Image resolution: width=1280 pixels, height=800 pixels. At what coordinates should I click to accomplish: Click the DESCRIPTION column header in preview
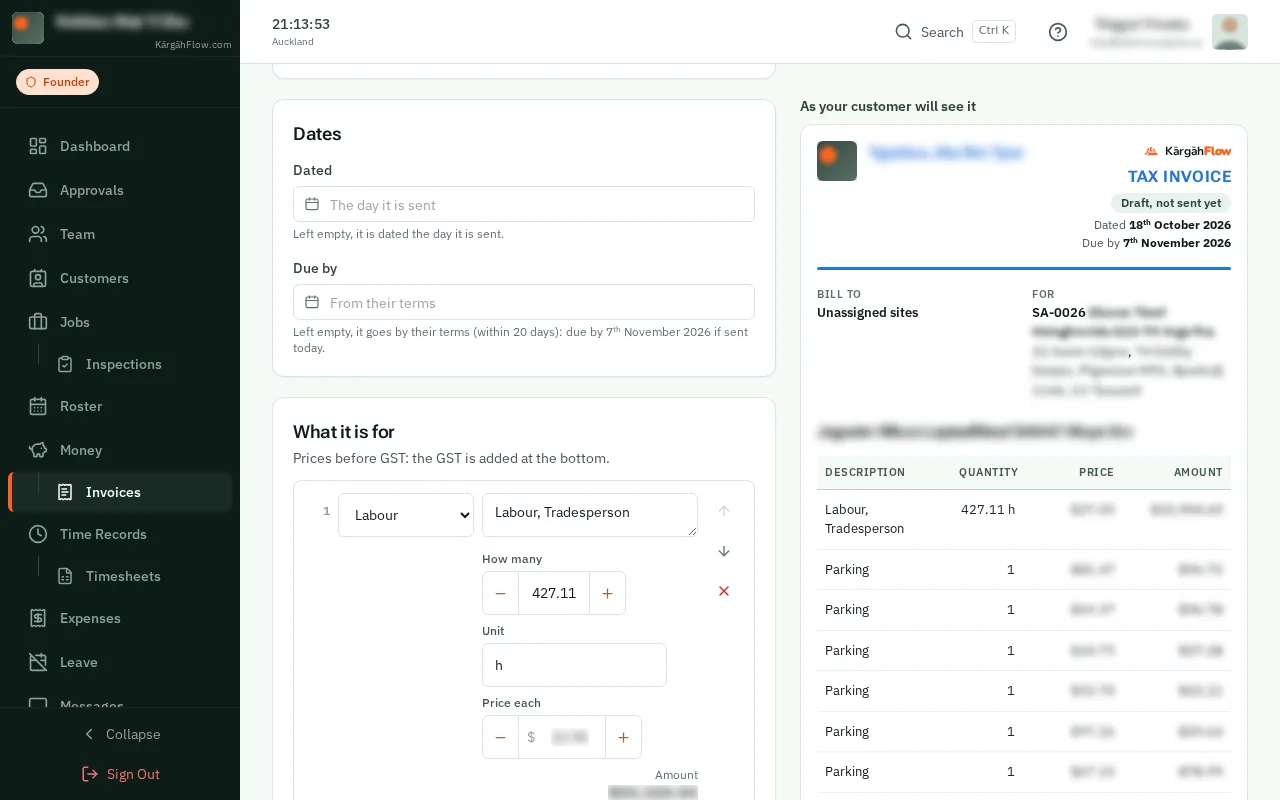[865, 472]
